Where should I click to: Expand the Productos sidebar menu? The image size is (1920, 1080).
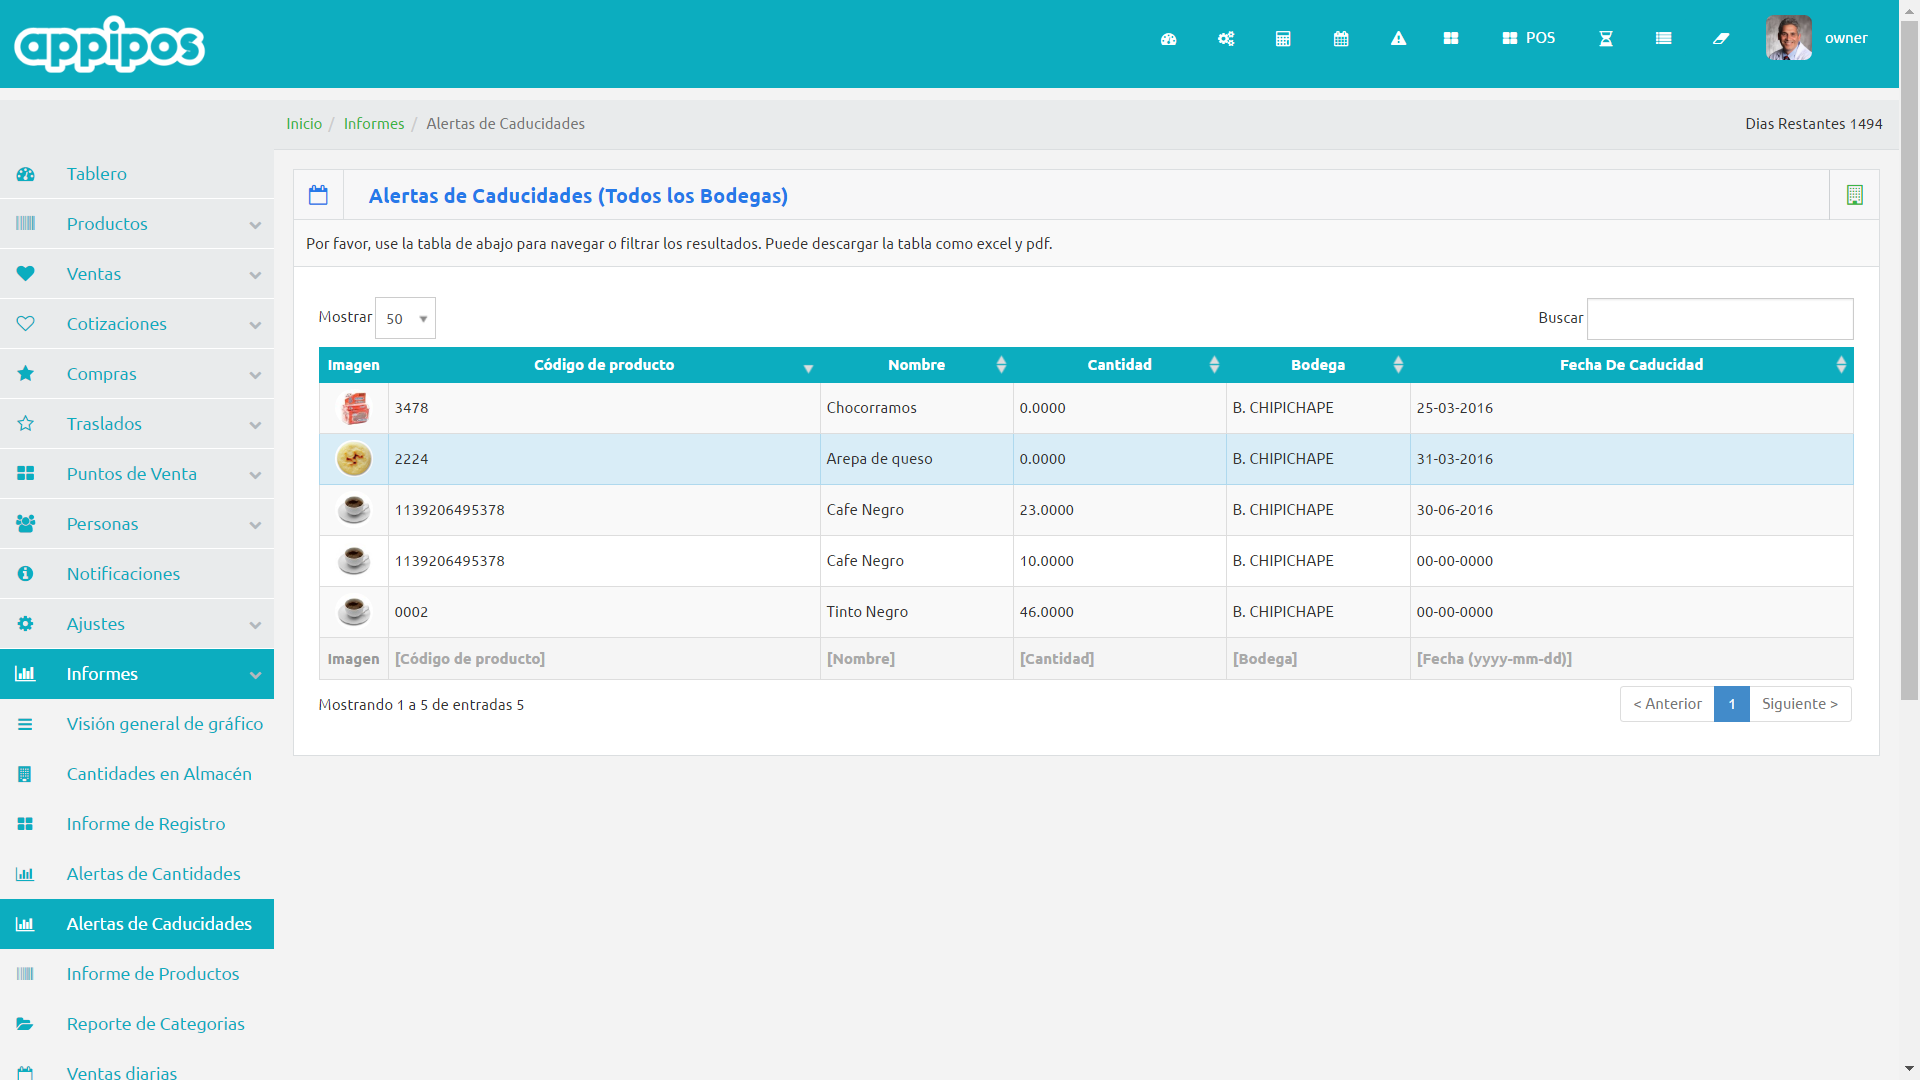pyautogui.click(x=137, y=224)
